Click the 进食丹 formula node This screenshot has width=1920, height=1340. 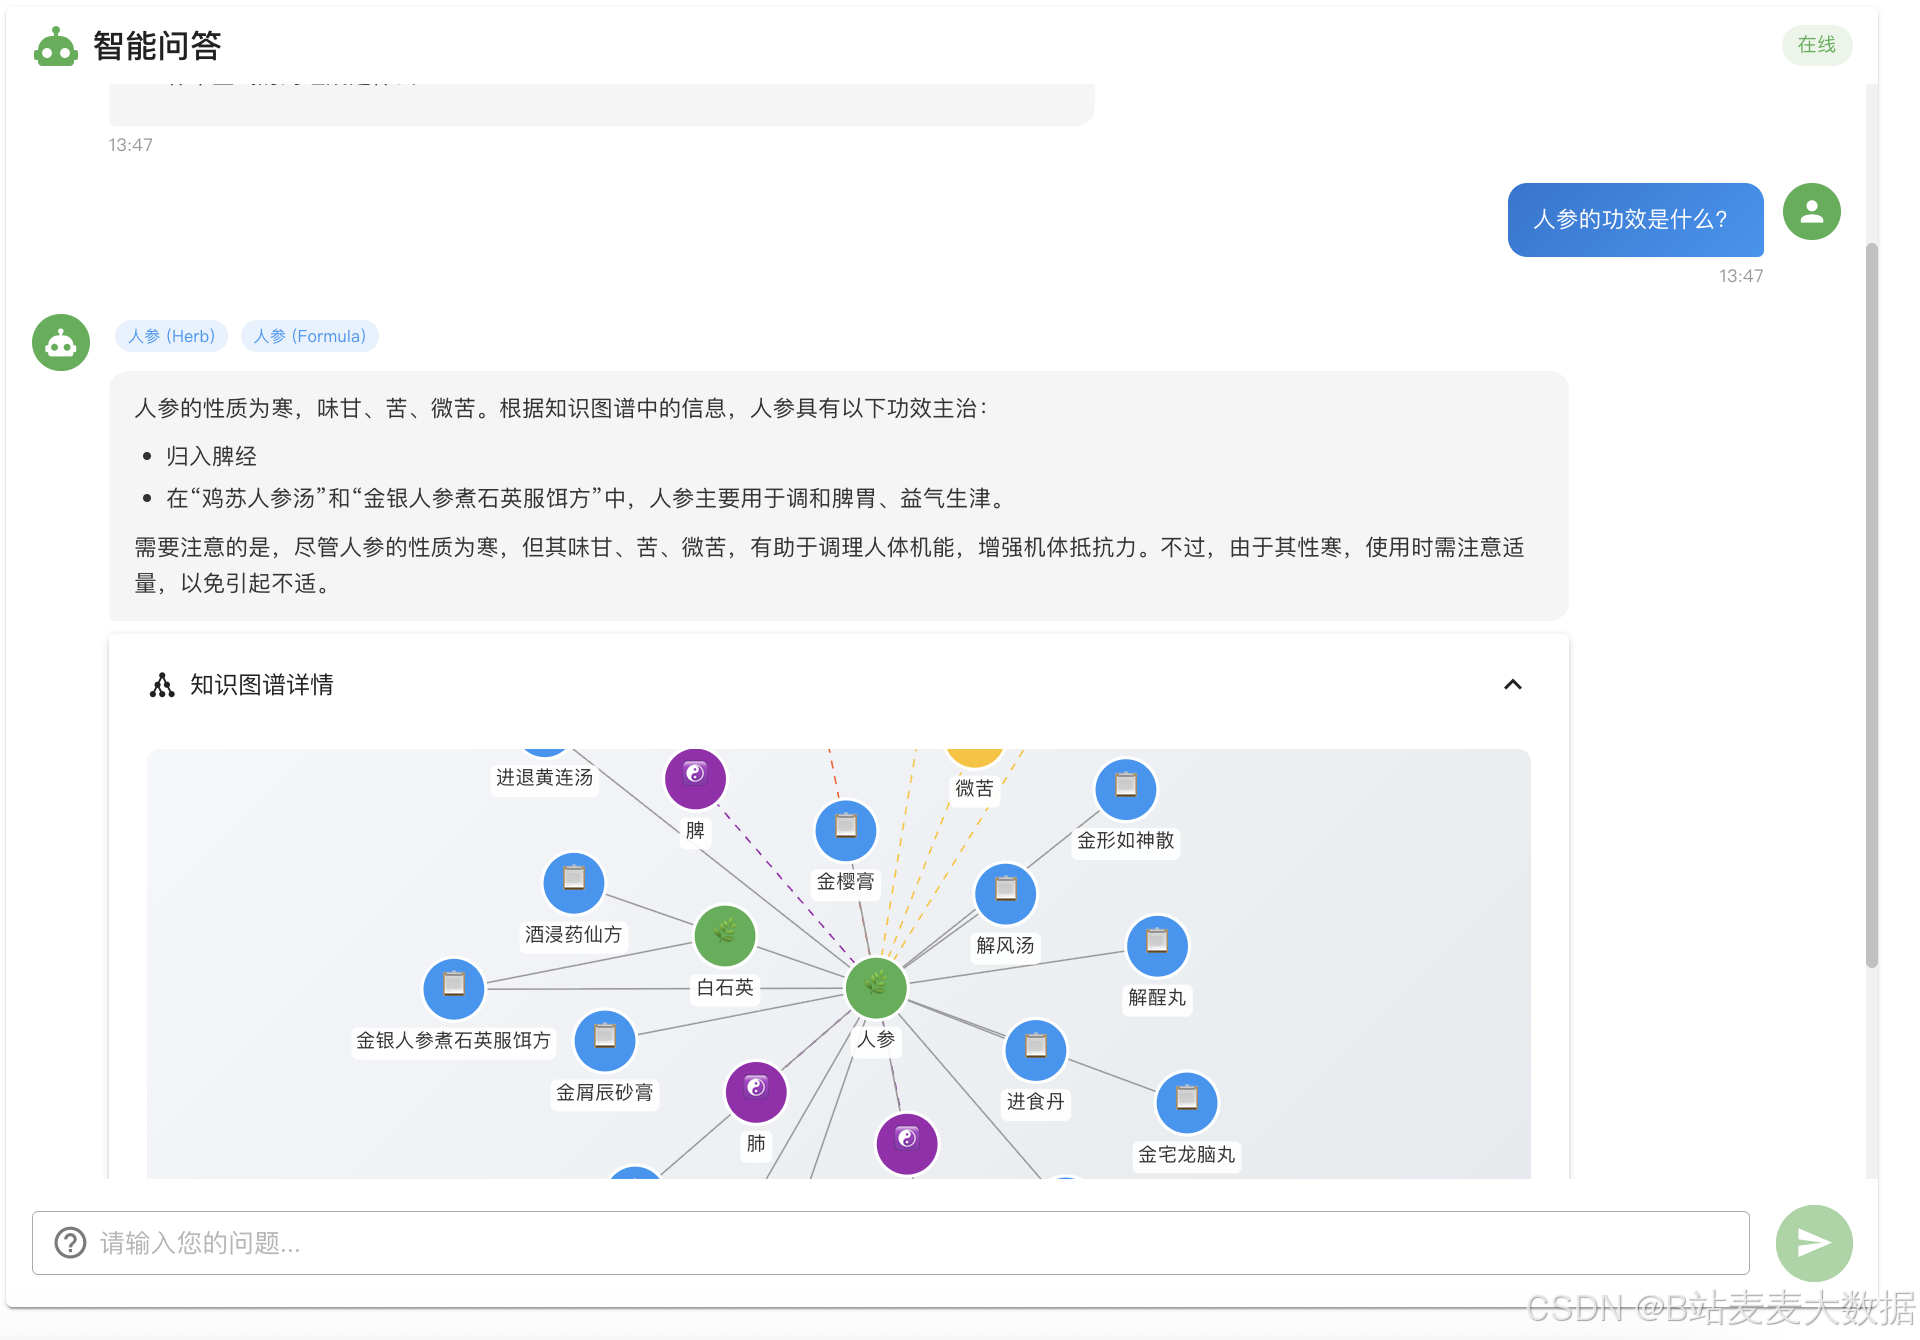pos(1036,1049)
